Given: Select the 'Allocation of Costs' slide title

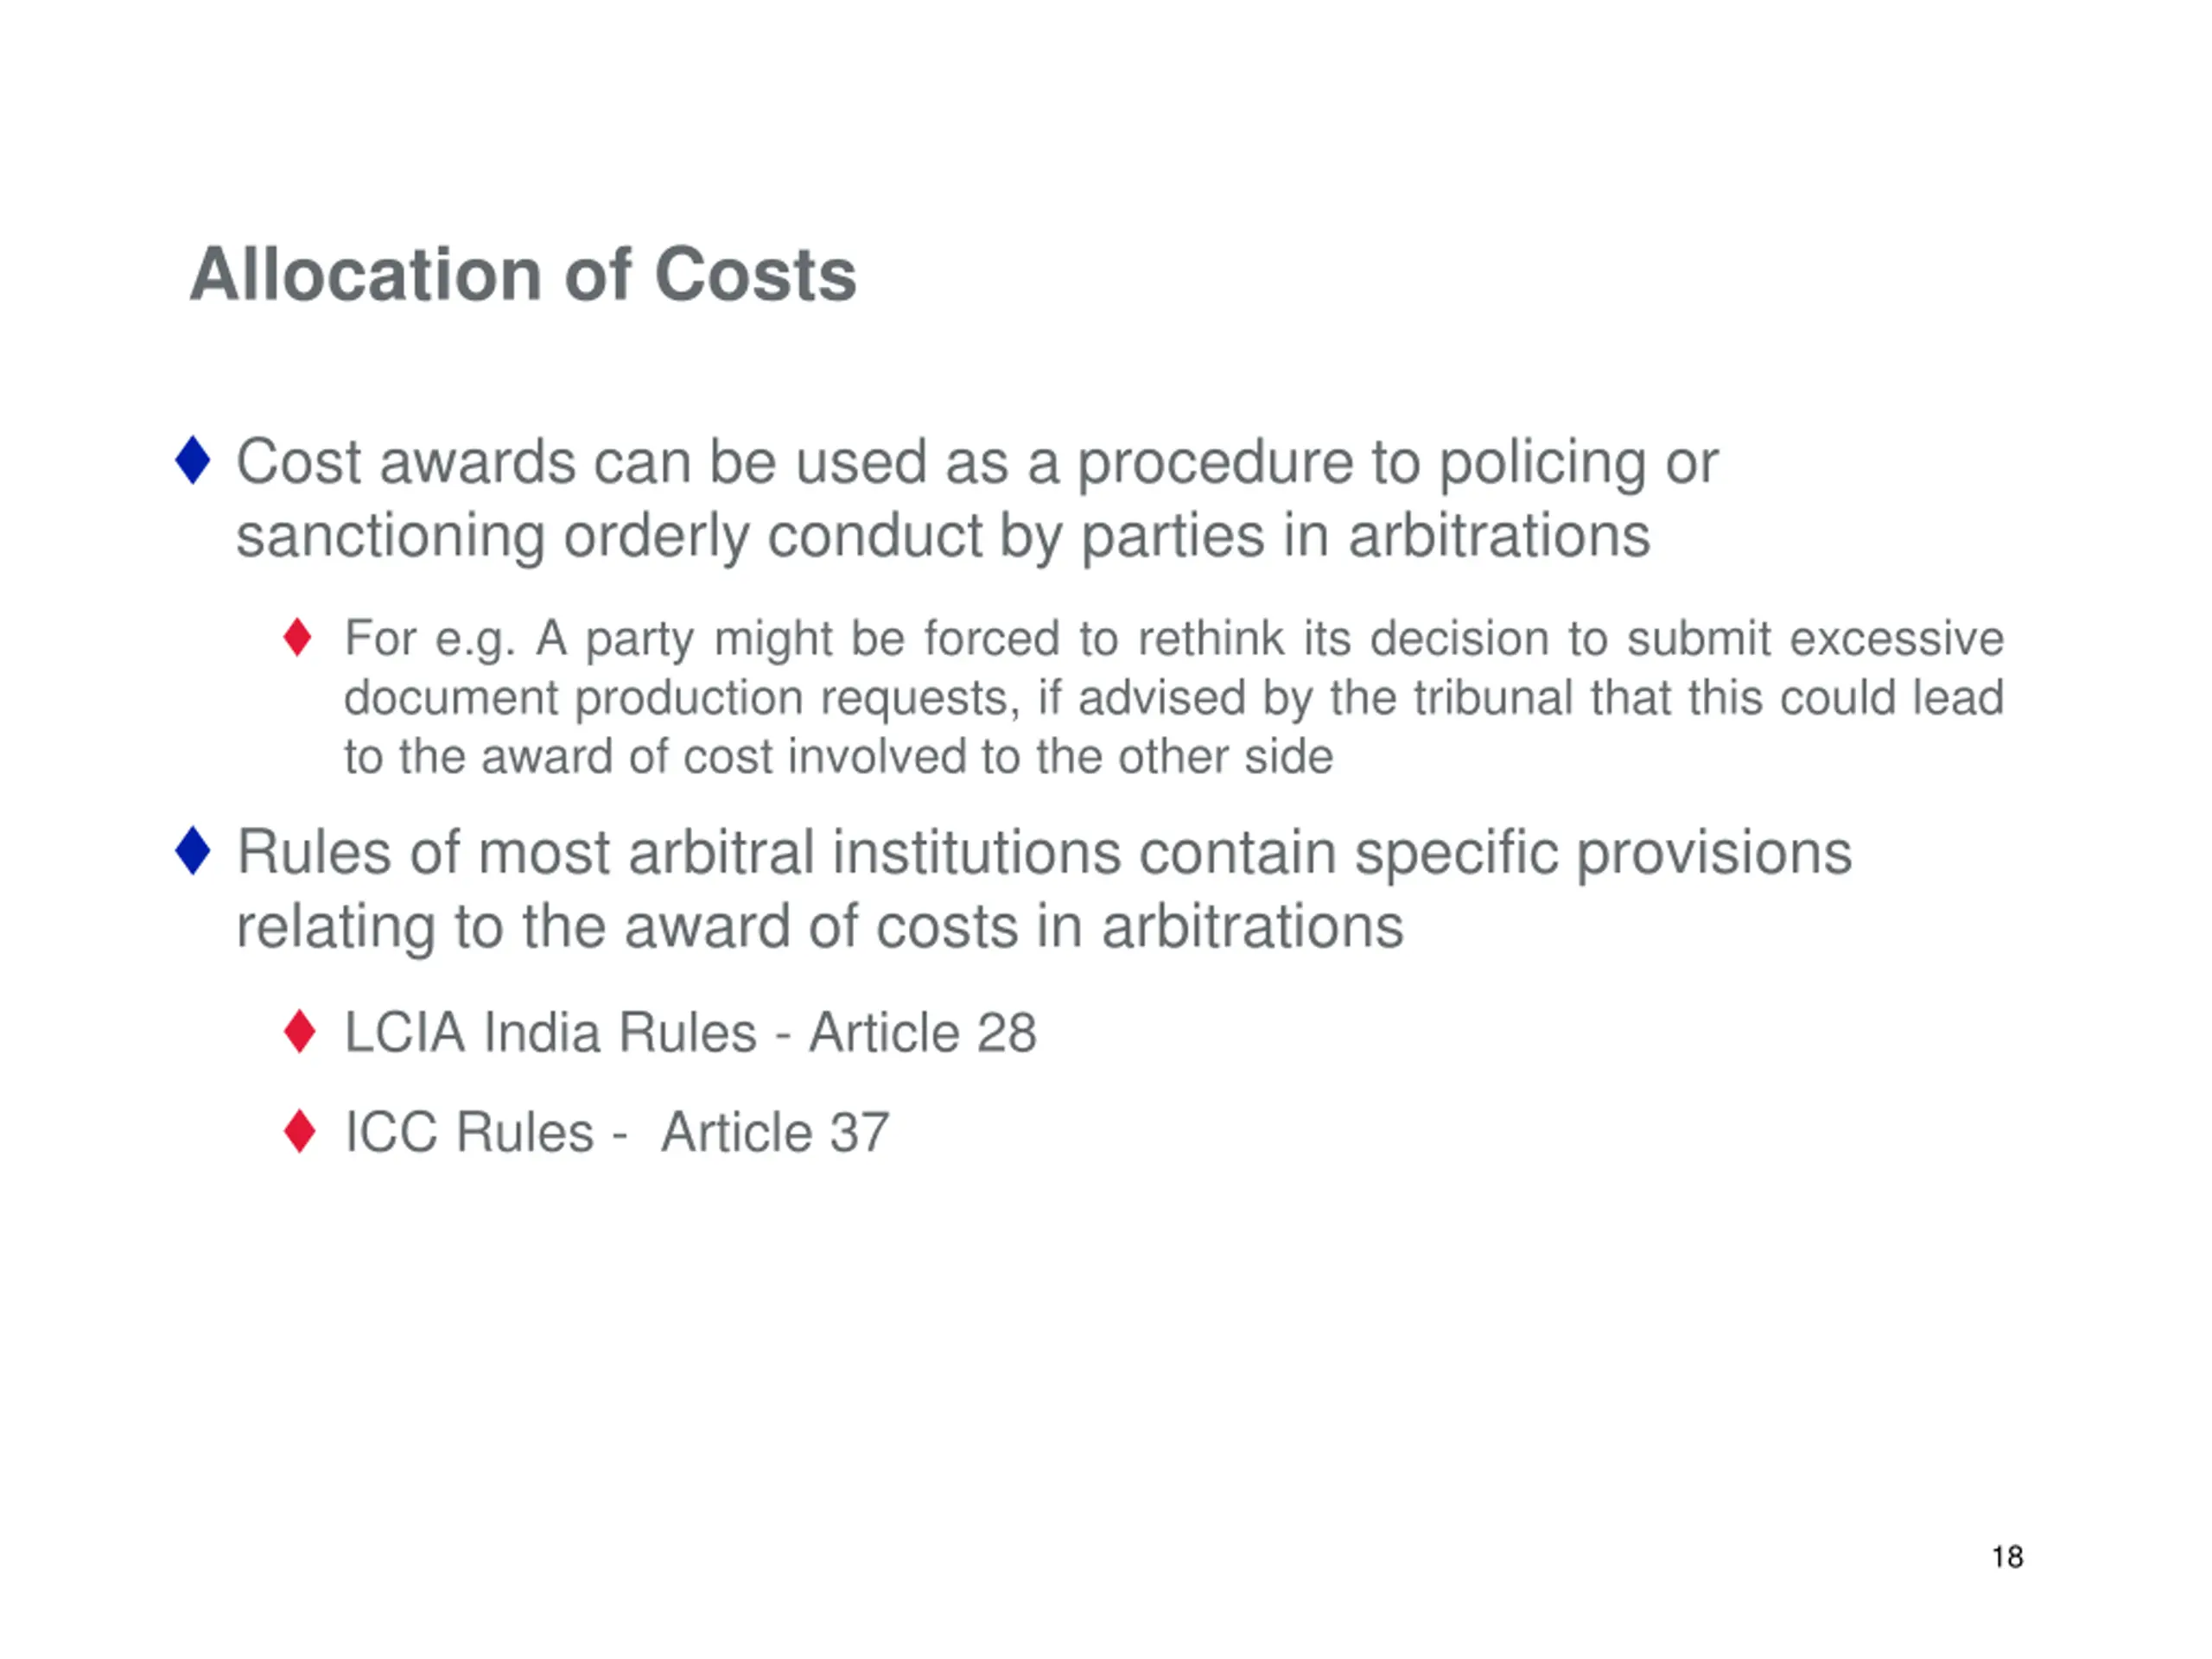Looking at the screenshot, I should (523, 274).
